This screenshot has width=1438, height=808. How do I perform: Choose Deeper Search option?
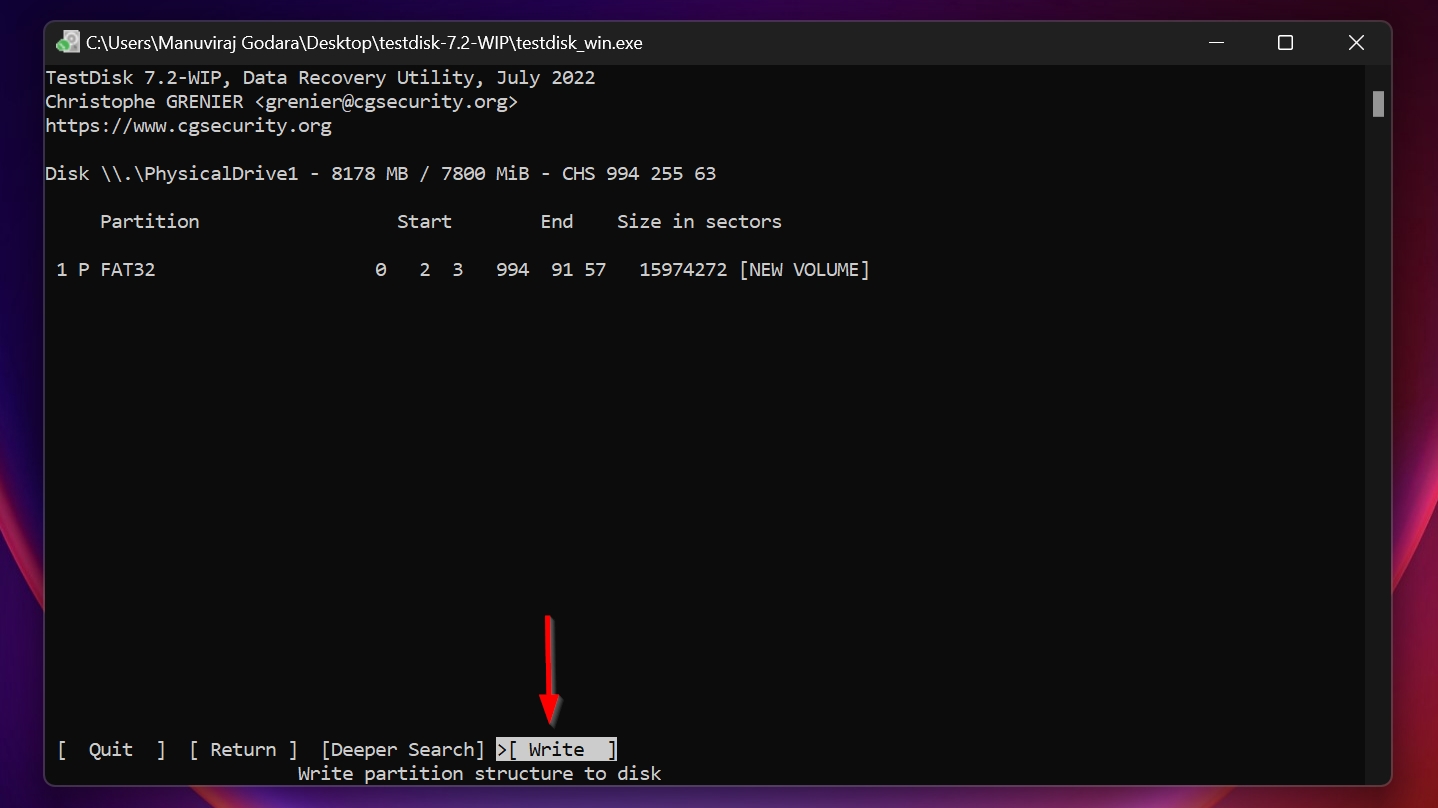pyautogui.click(x=402, y=750)
